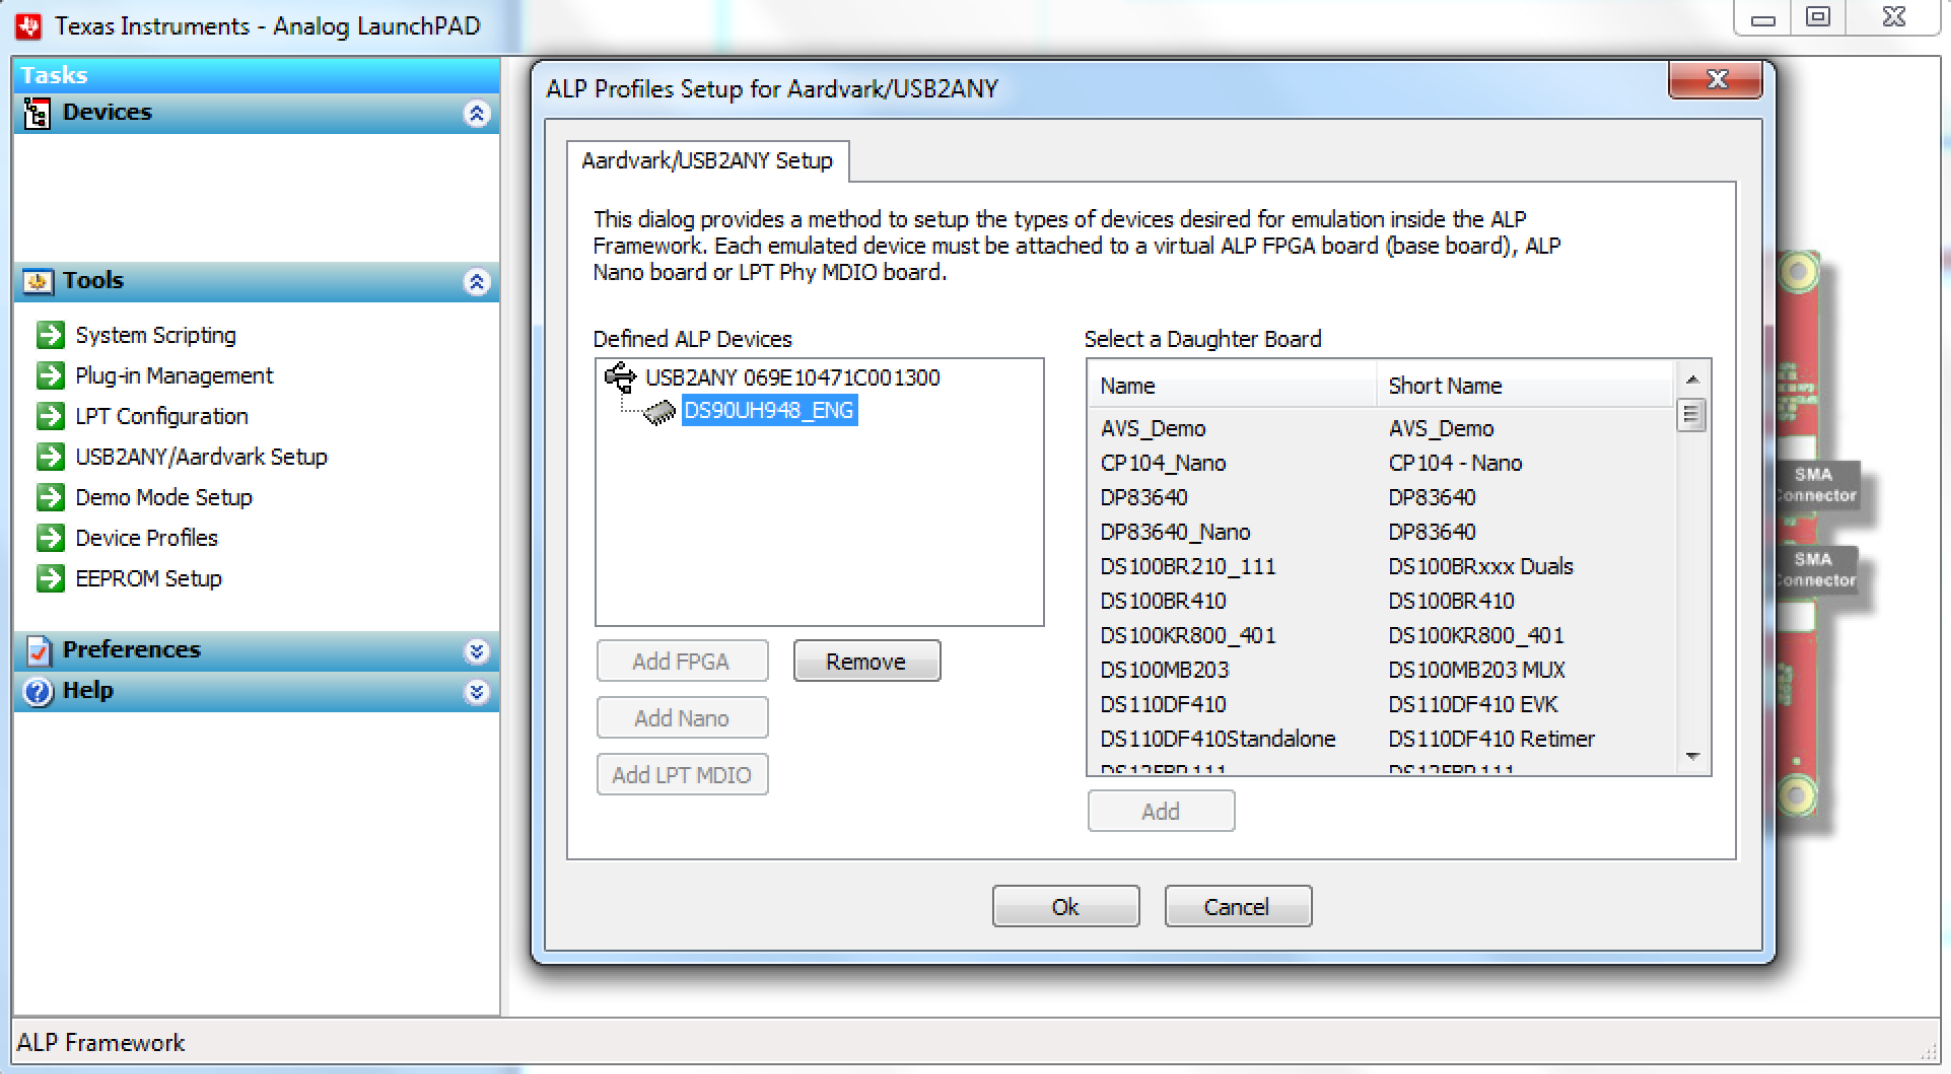
Task: Click CP104 - Nano short name cell
Action: pos(1455,463)
